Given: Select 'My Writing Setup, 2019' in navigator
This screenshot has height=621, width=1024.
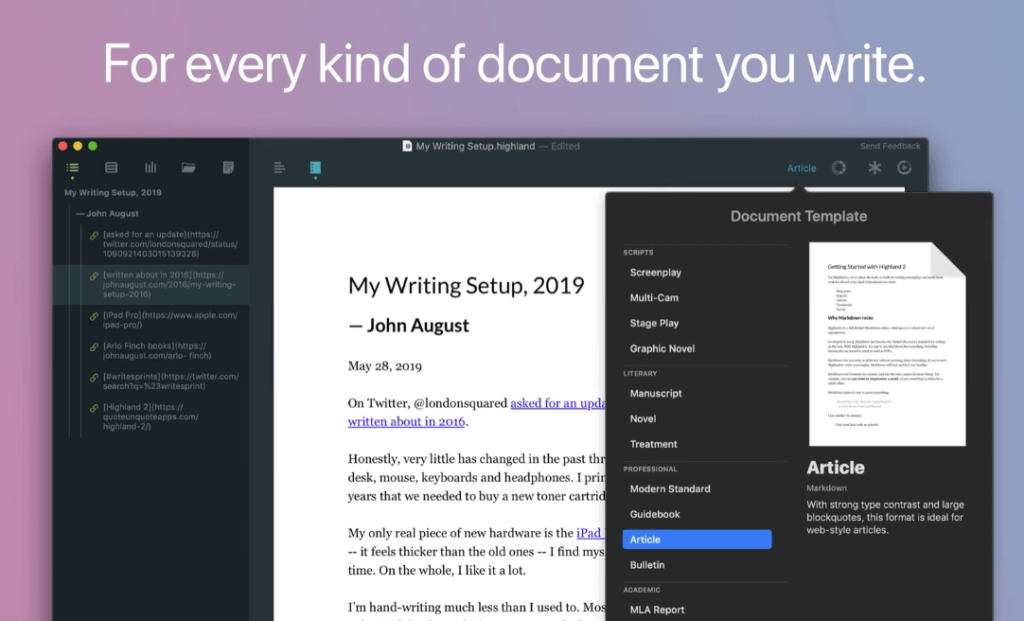Looking at the screenshot, I should [113, 193].
